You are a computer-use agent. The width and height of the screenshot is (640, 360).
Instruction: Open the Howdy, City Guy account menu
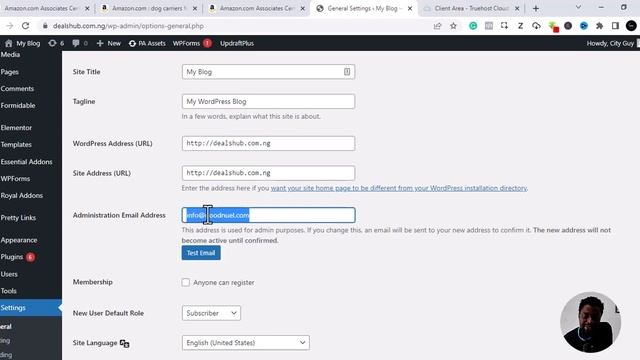pyautogui.click(x=612, y=43)
